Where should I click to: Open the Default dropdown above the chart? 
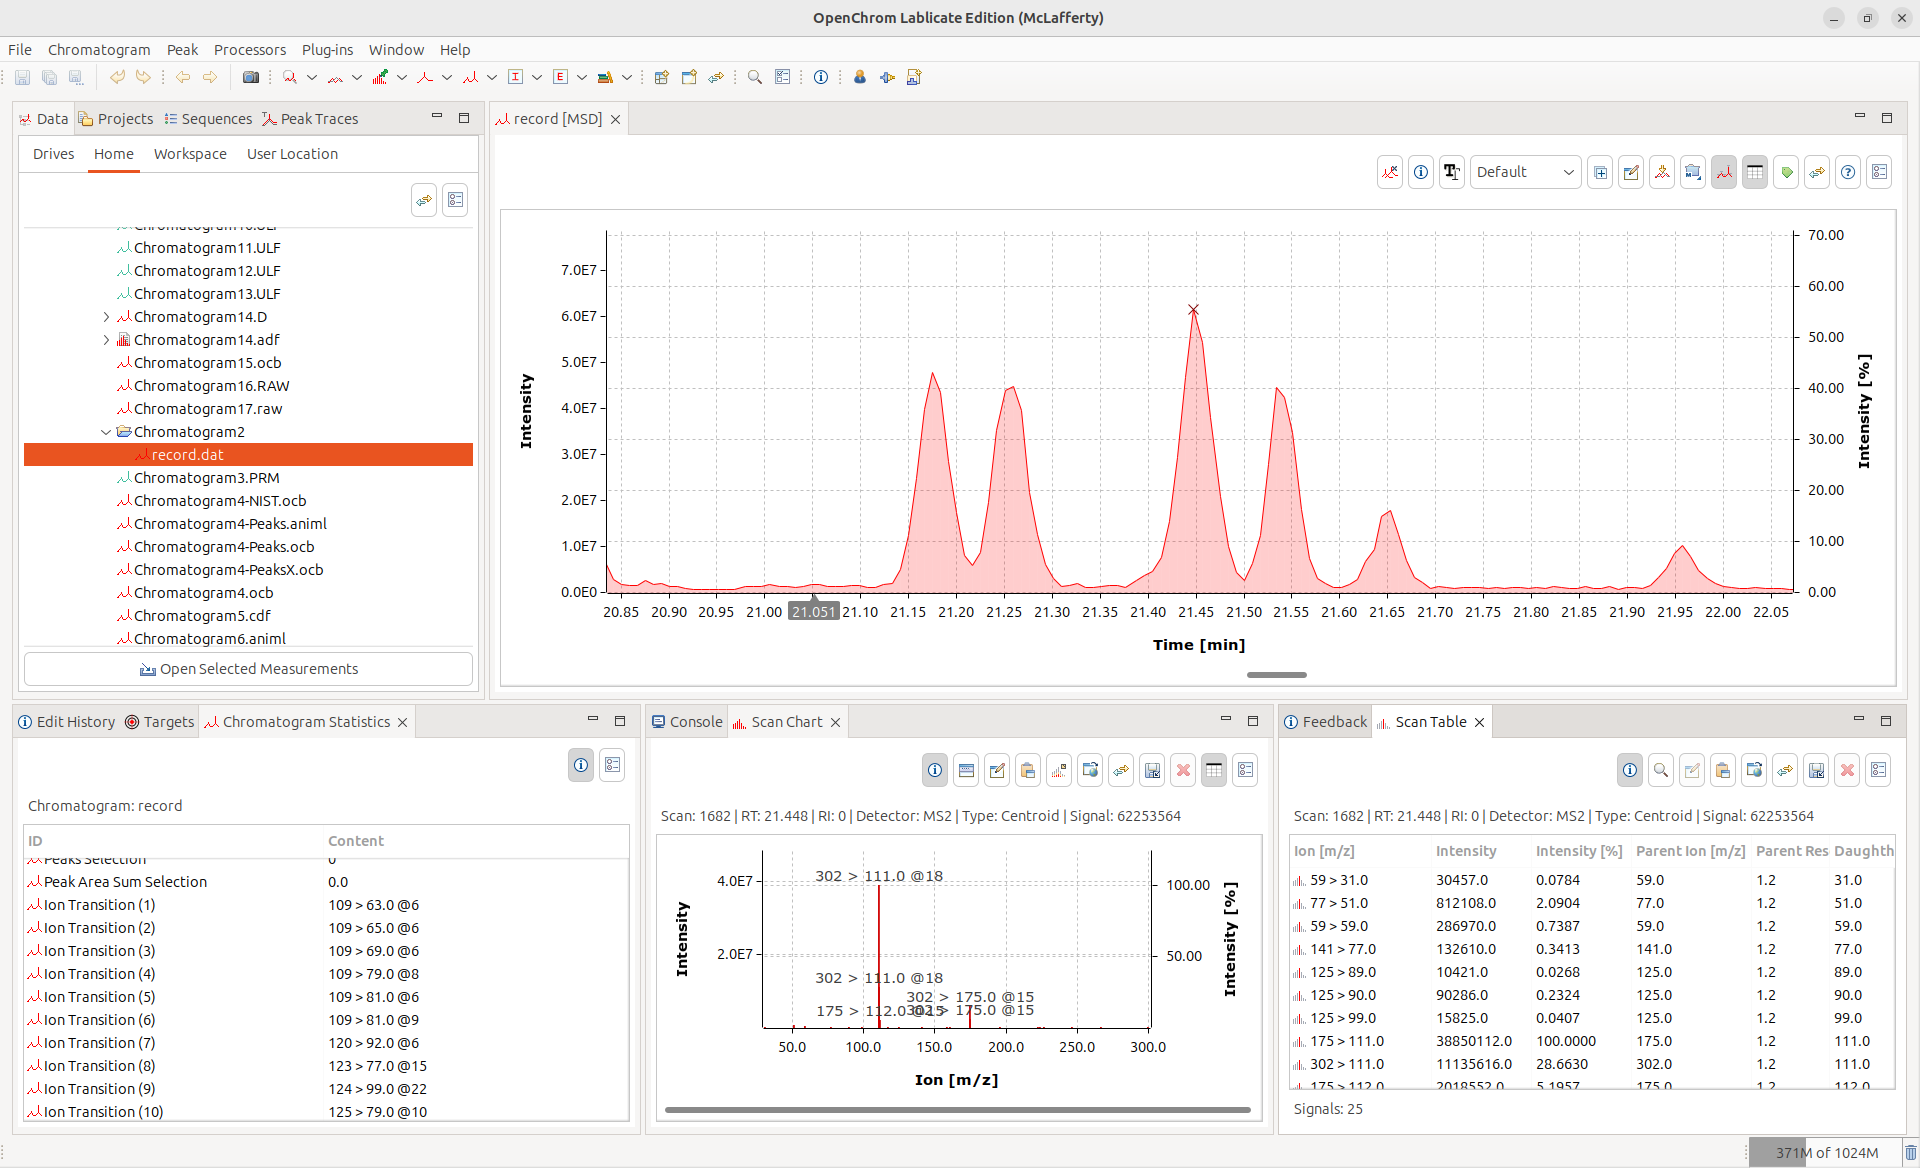(1525, 172)
